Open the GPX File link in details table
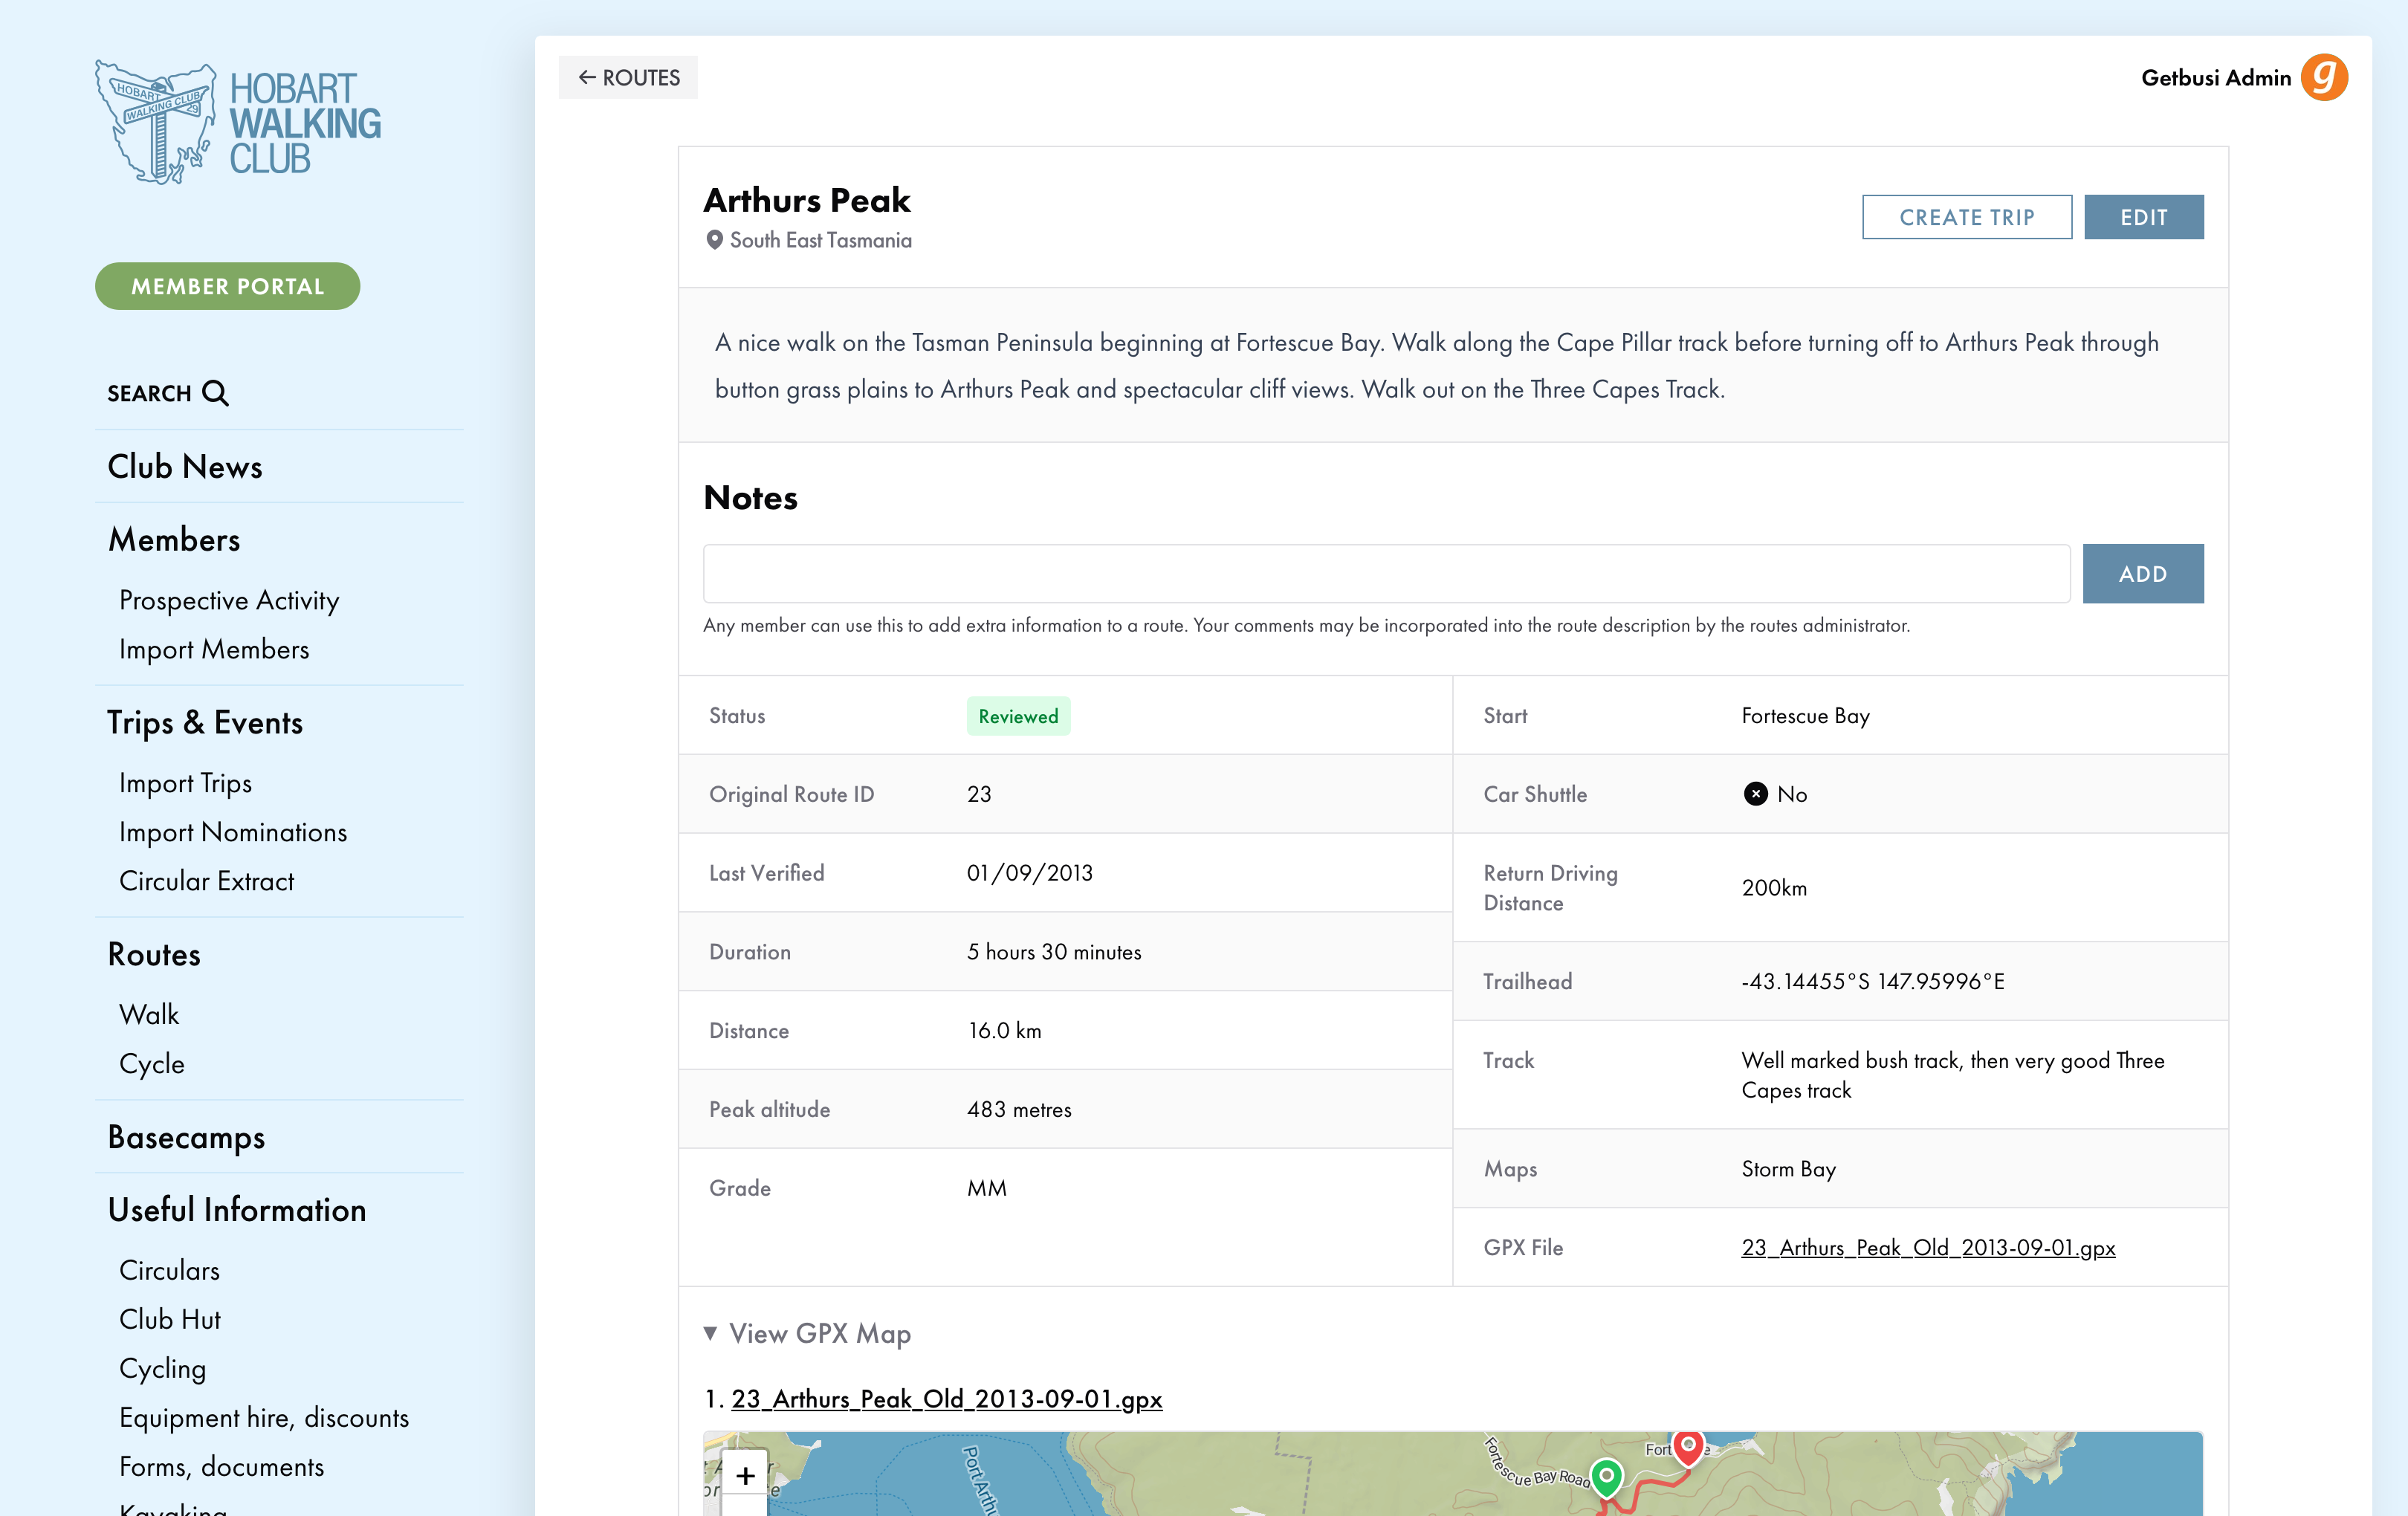Viewport: 2408px width, 1516px height. pyautogui.click(x=1927, y=1247)
